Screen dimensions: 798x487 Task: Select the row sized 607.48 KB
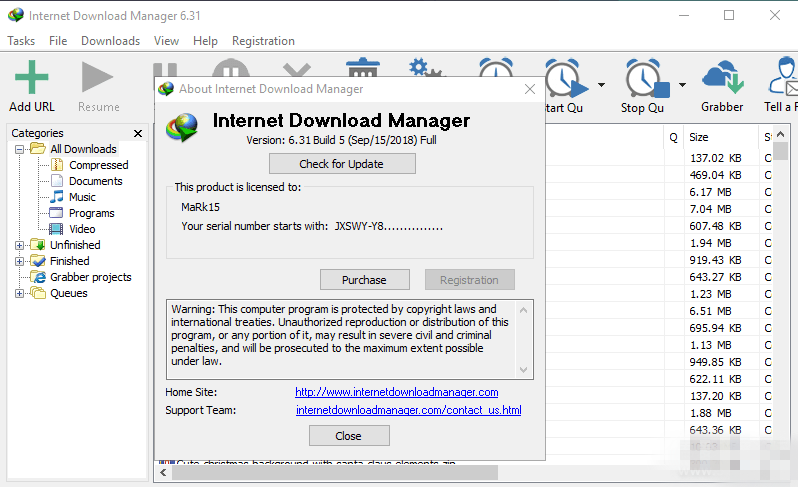[715, 226]
